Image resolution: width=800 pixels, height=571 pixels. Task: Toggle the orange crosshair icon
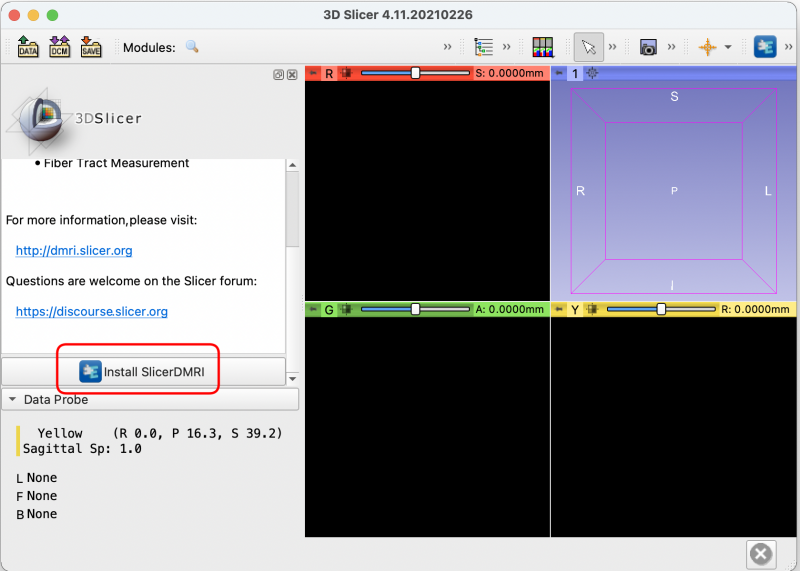click(707, 47)
